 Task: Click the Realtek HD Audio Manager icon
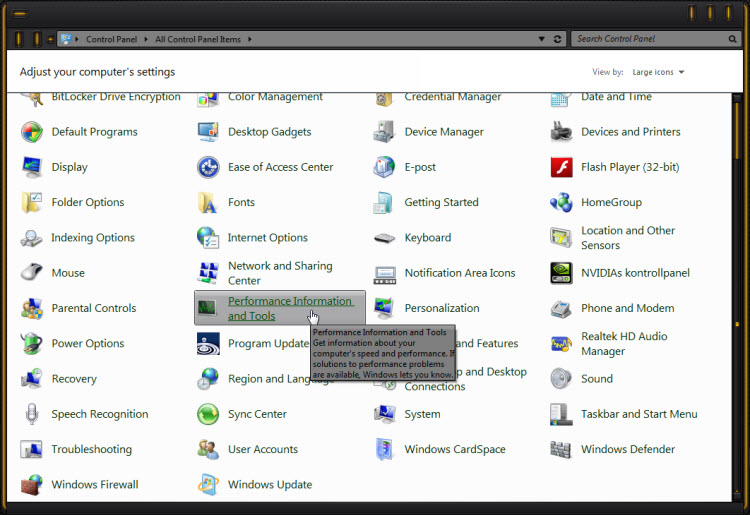click(561, 343)
